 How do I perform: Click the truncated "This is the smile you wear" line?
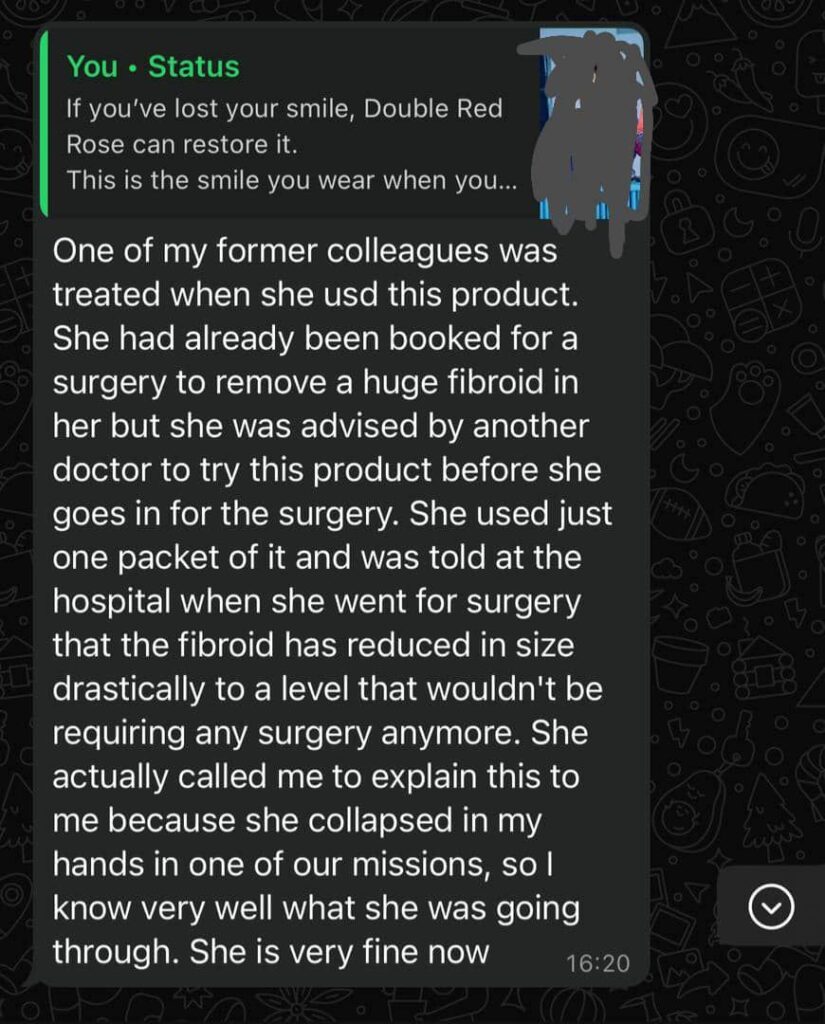[x=289, y=181]
